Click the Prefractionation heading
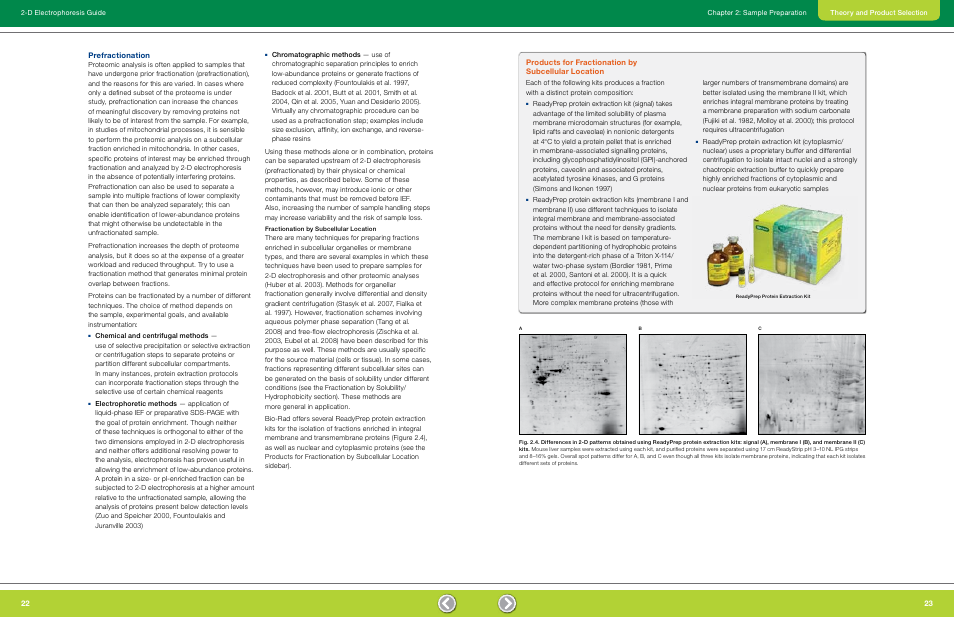 [119, 55]
